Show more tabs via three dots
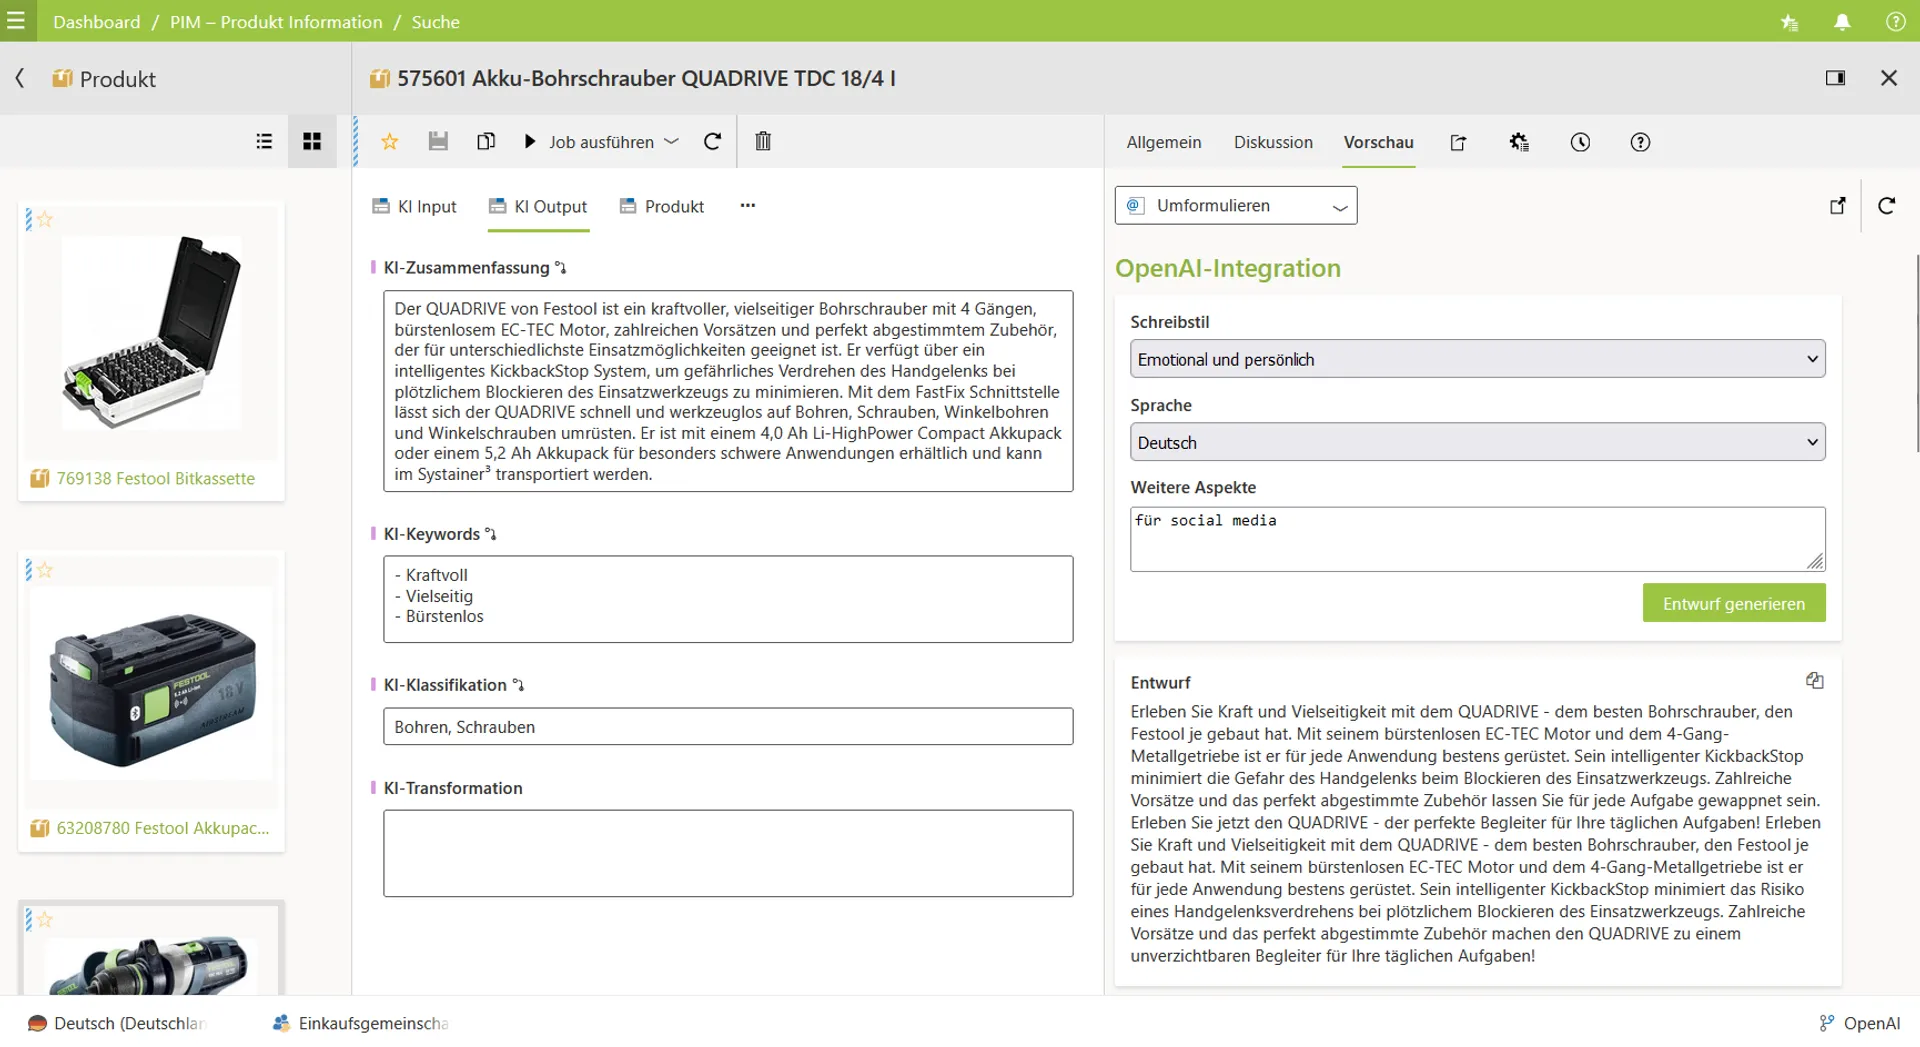Viewport: 1920px width, 1047px height. pos(748,205)
